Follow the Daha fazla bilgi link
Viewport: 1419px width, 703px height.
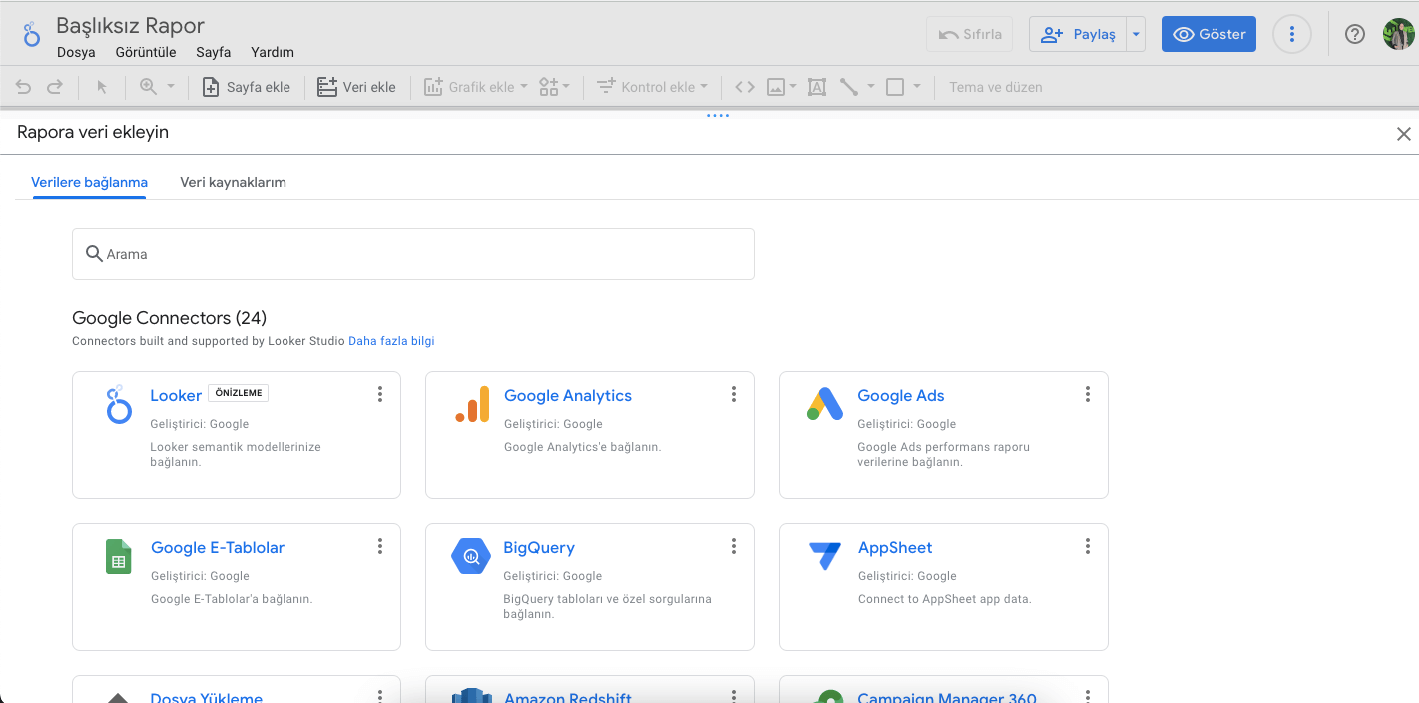pyautogui.click(x=391, y=341)
